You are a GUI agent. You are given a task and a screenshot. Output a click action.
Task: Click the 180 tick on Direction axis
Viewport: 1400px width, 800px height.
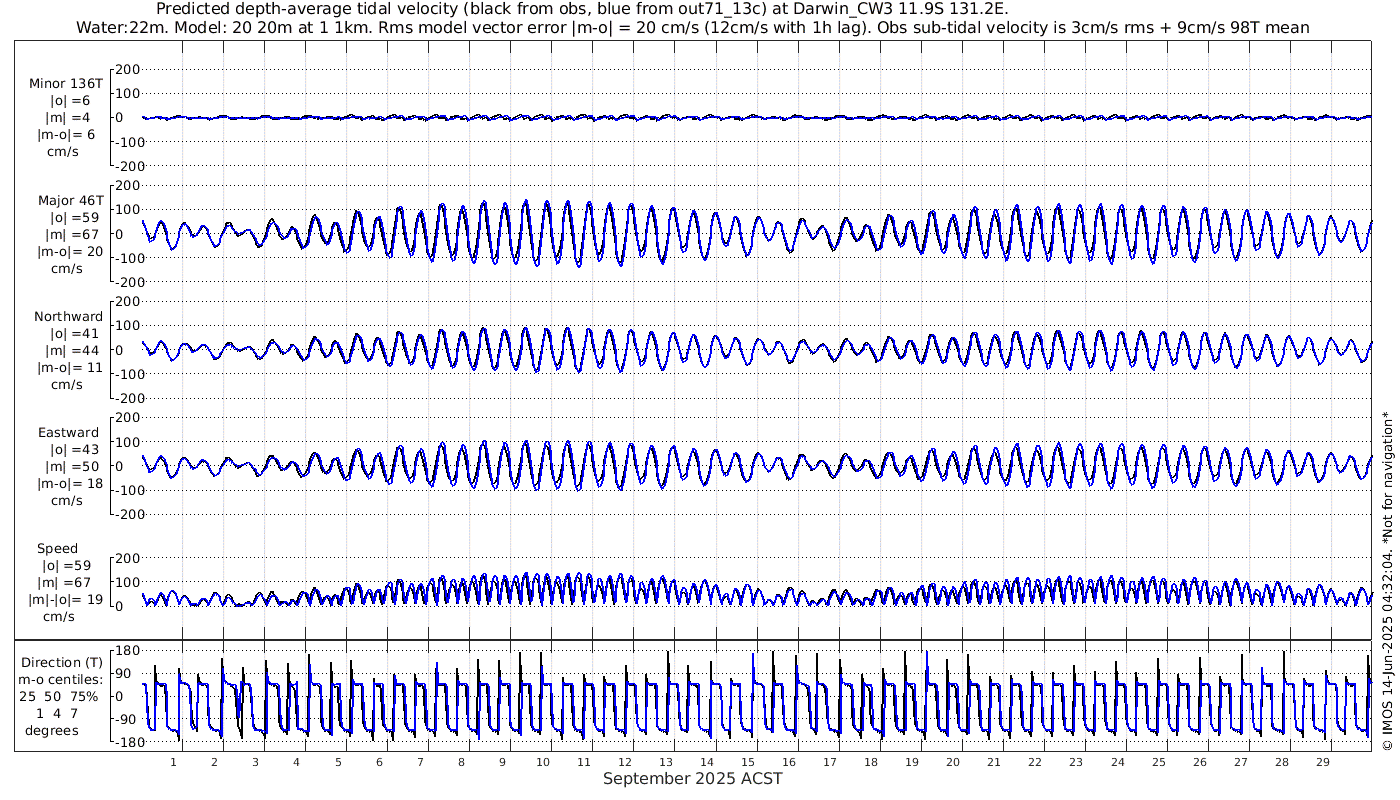coord(125,649)
